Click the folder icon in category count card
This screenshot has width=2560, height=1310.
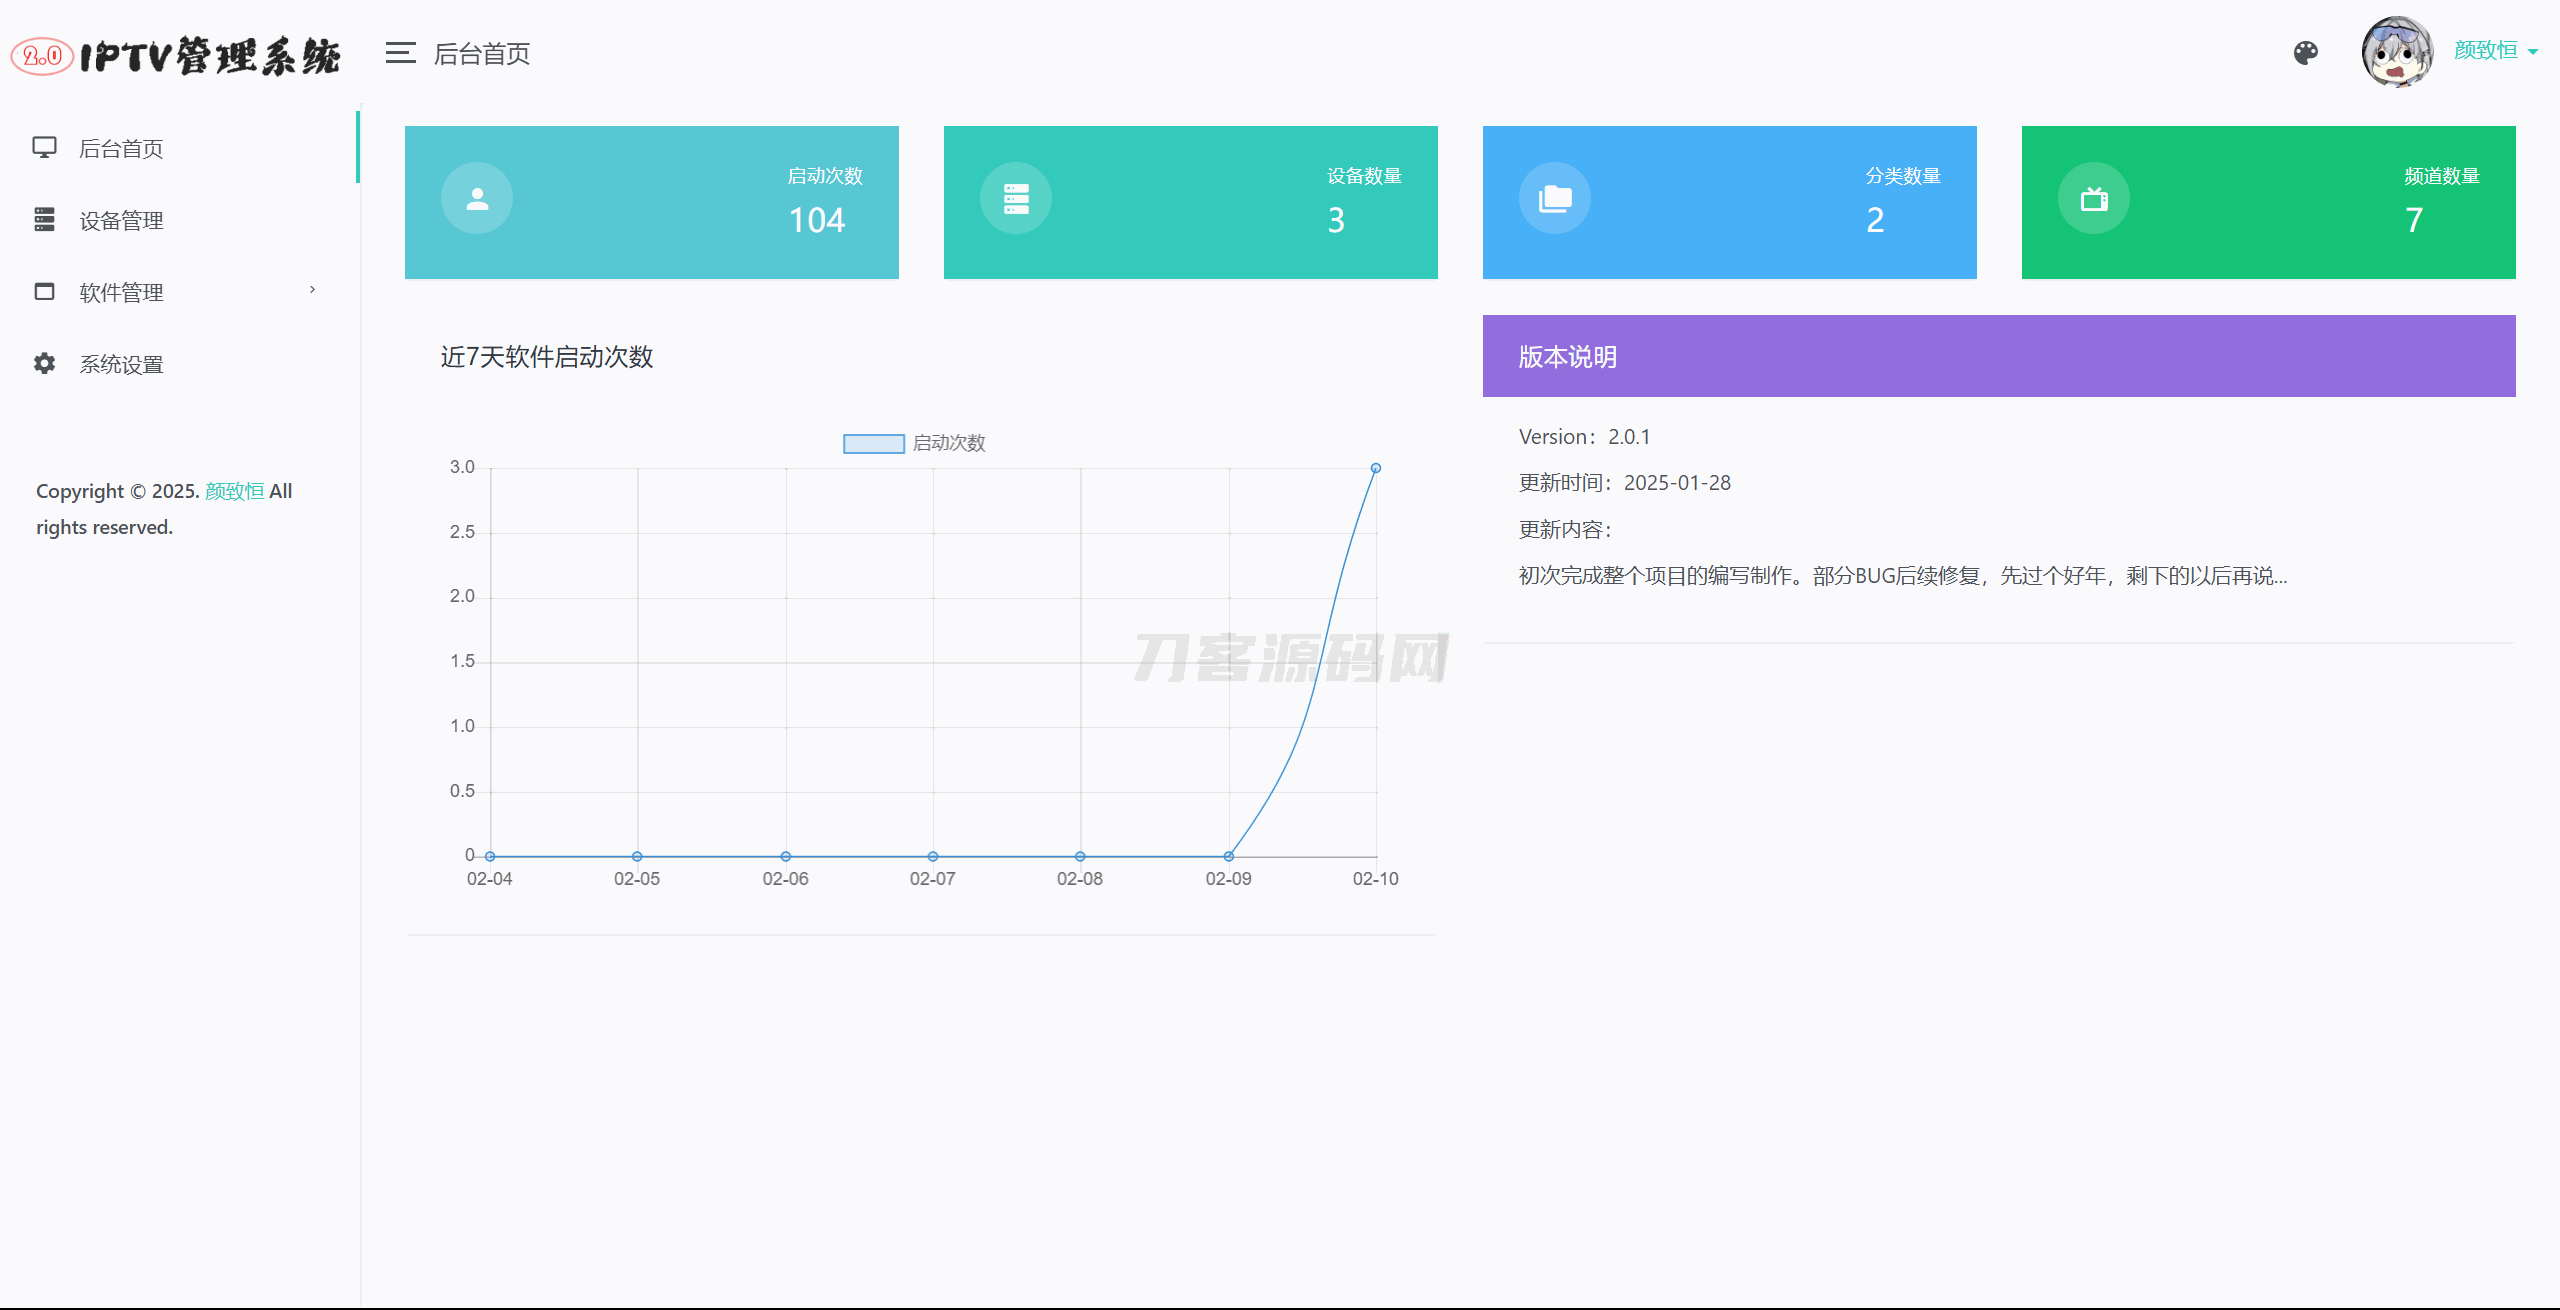tap(1555, 199)
